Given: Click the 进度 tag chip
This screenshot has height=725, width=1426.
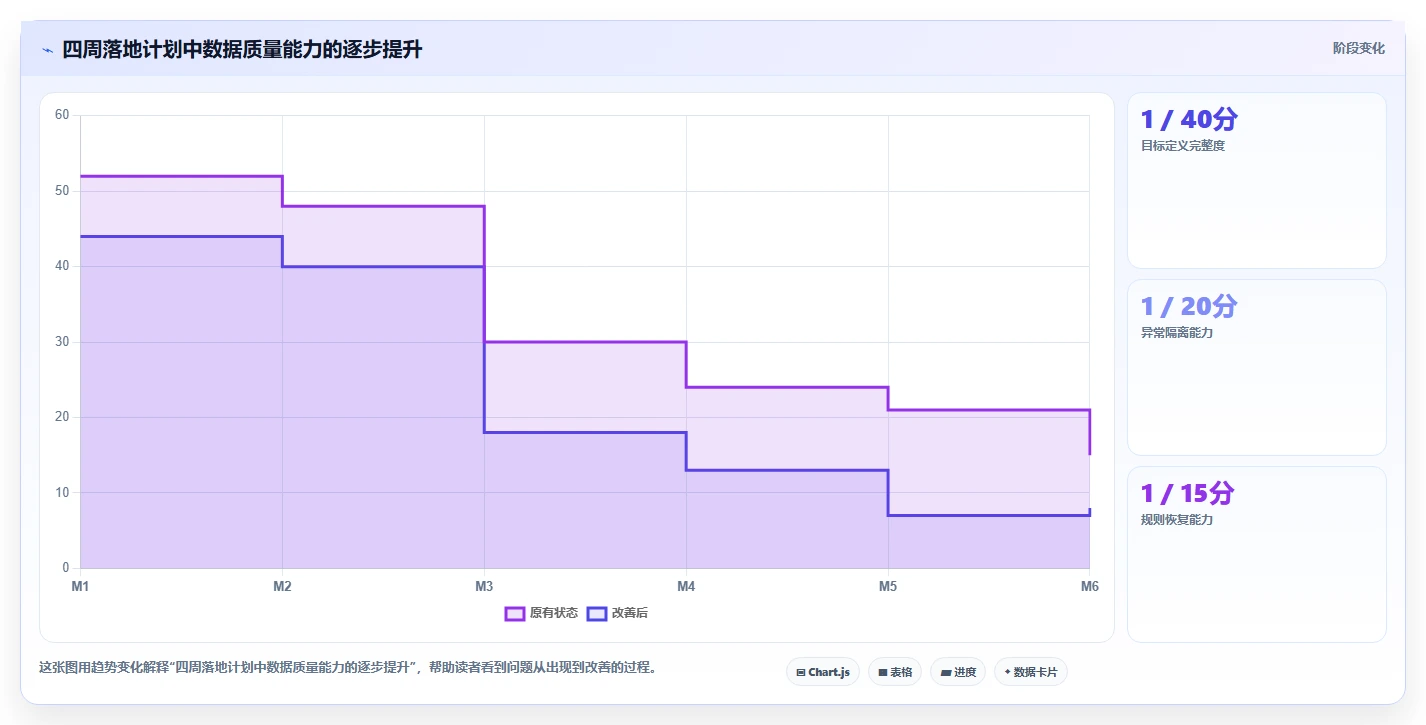Looking at the screenshot, I should (958, 672).
